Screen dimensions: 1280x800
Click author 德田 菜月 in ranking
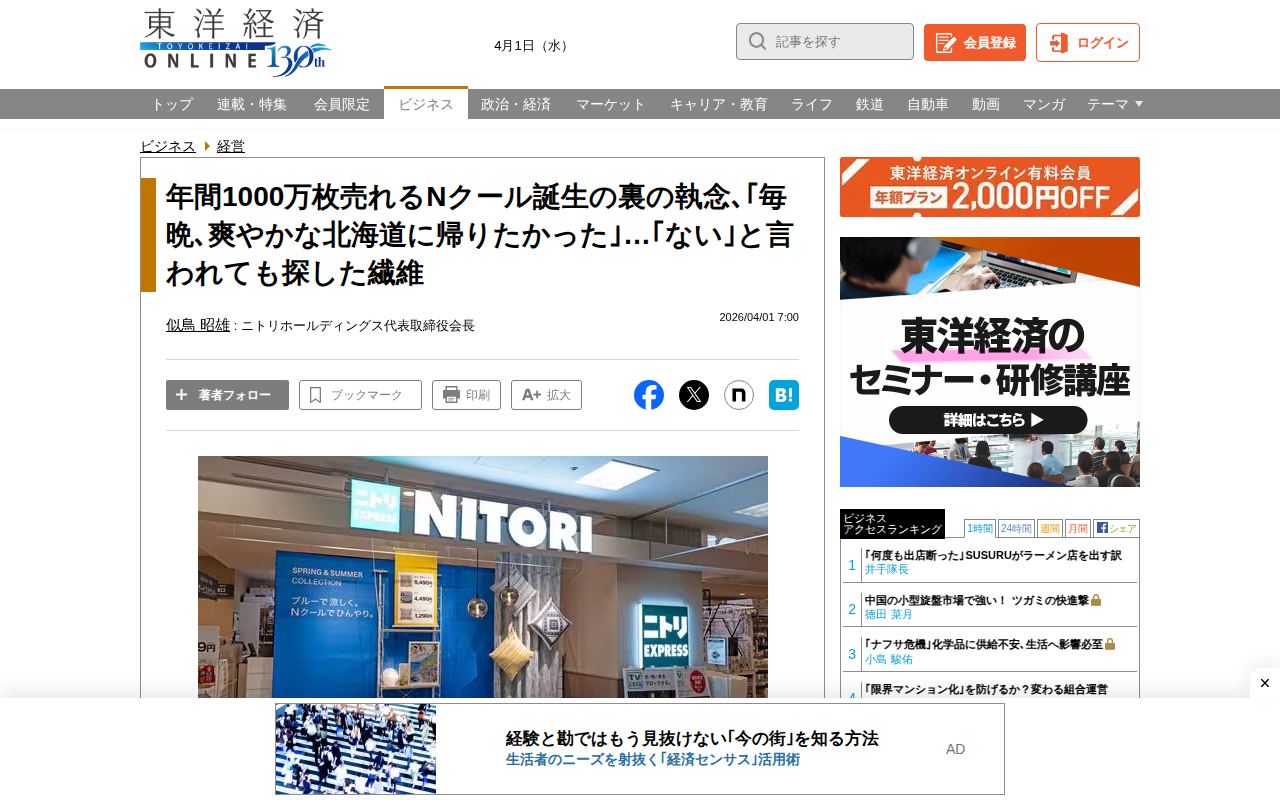pyautogui.click(x=889, y=614)
